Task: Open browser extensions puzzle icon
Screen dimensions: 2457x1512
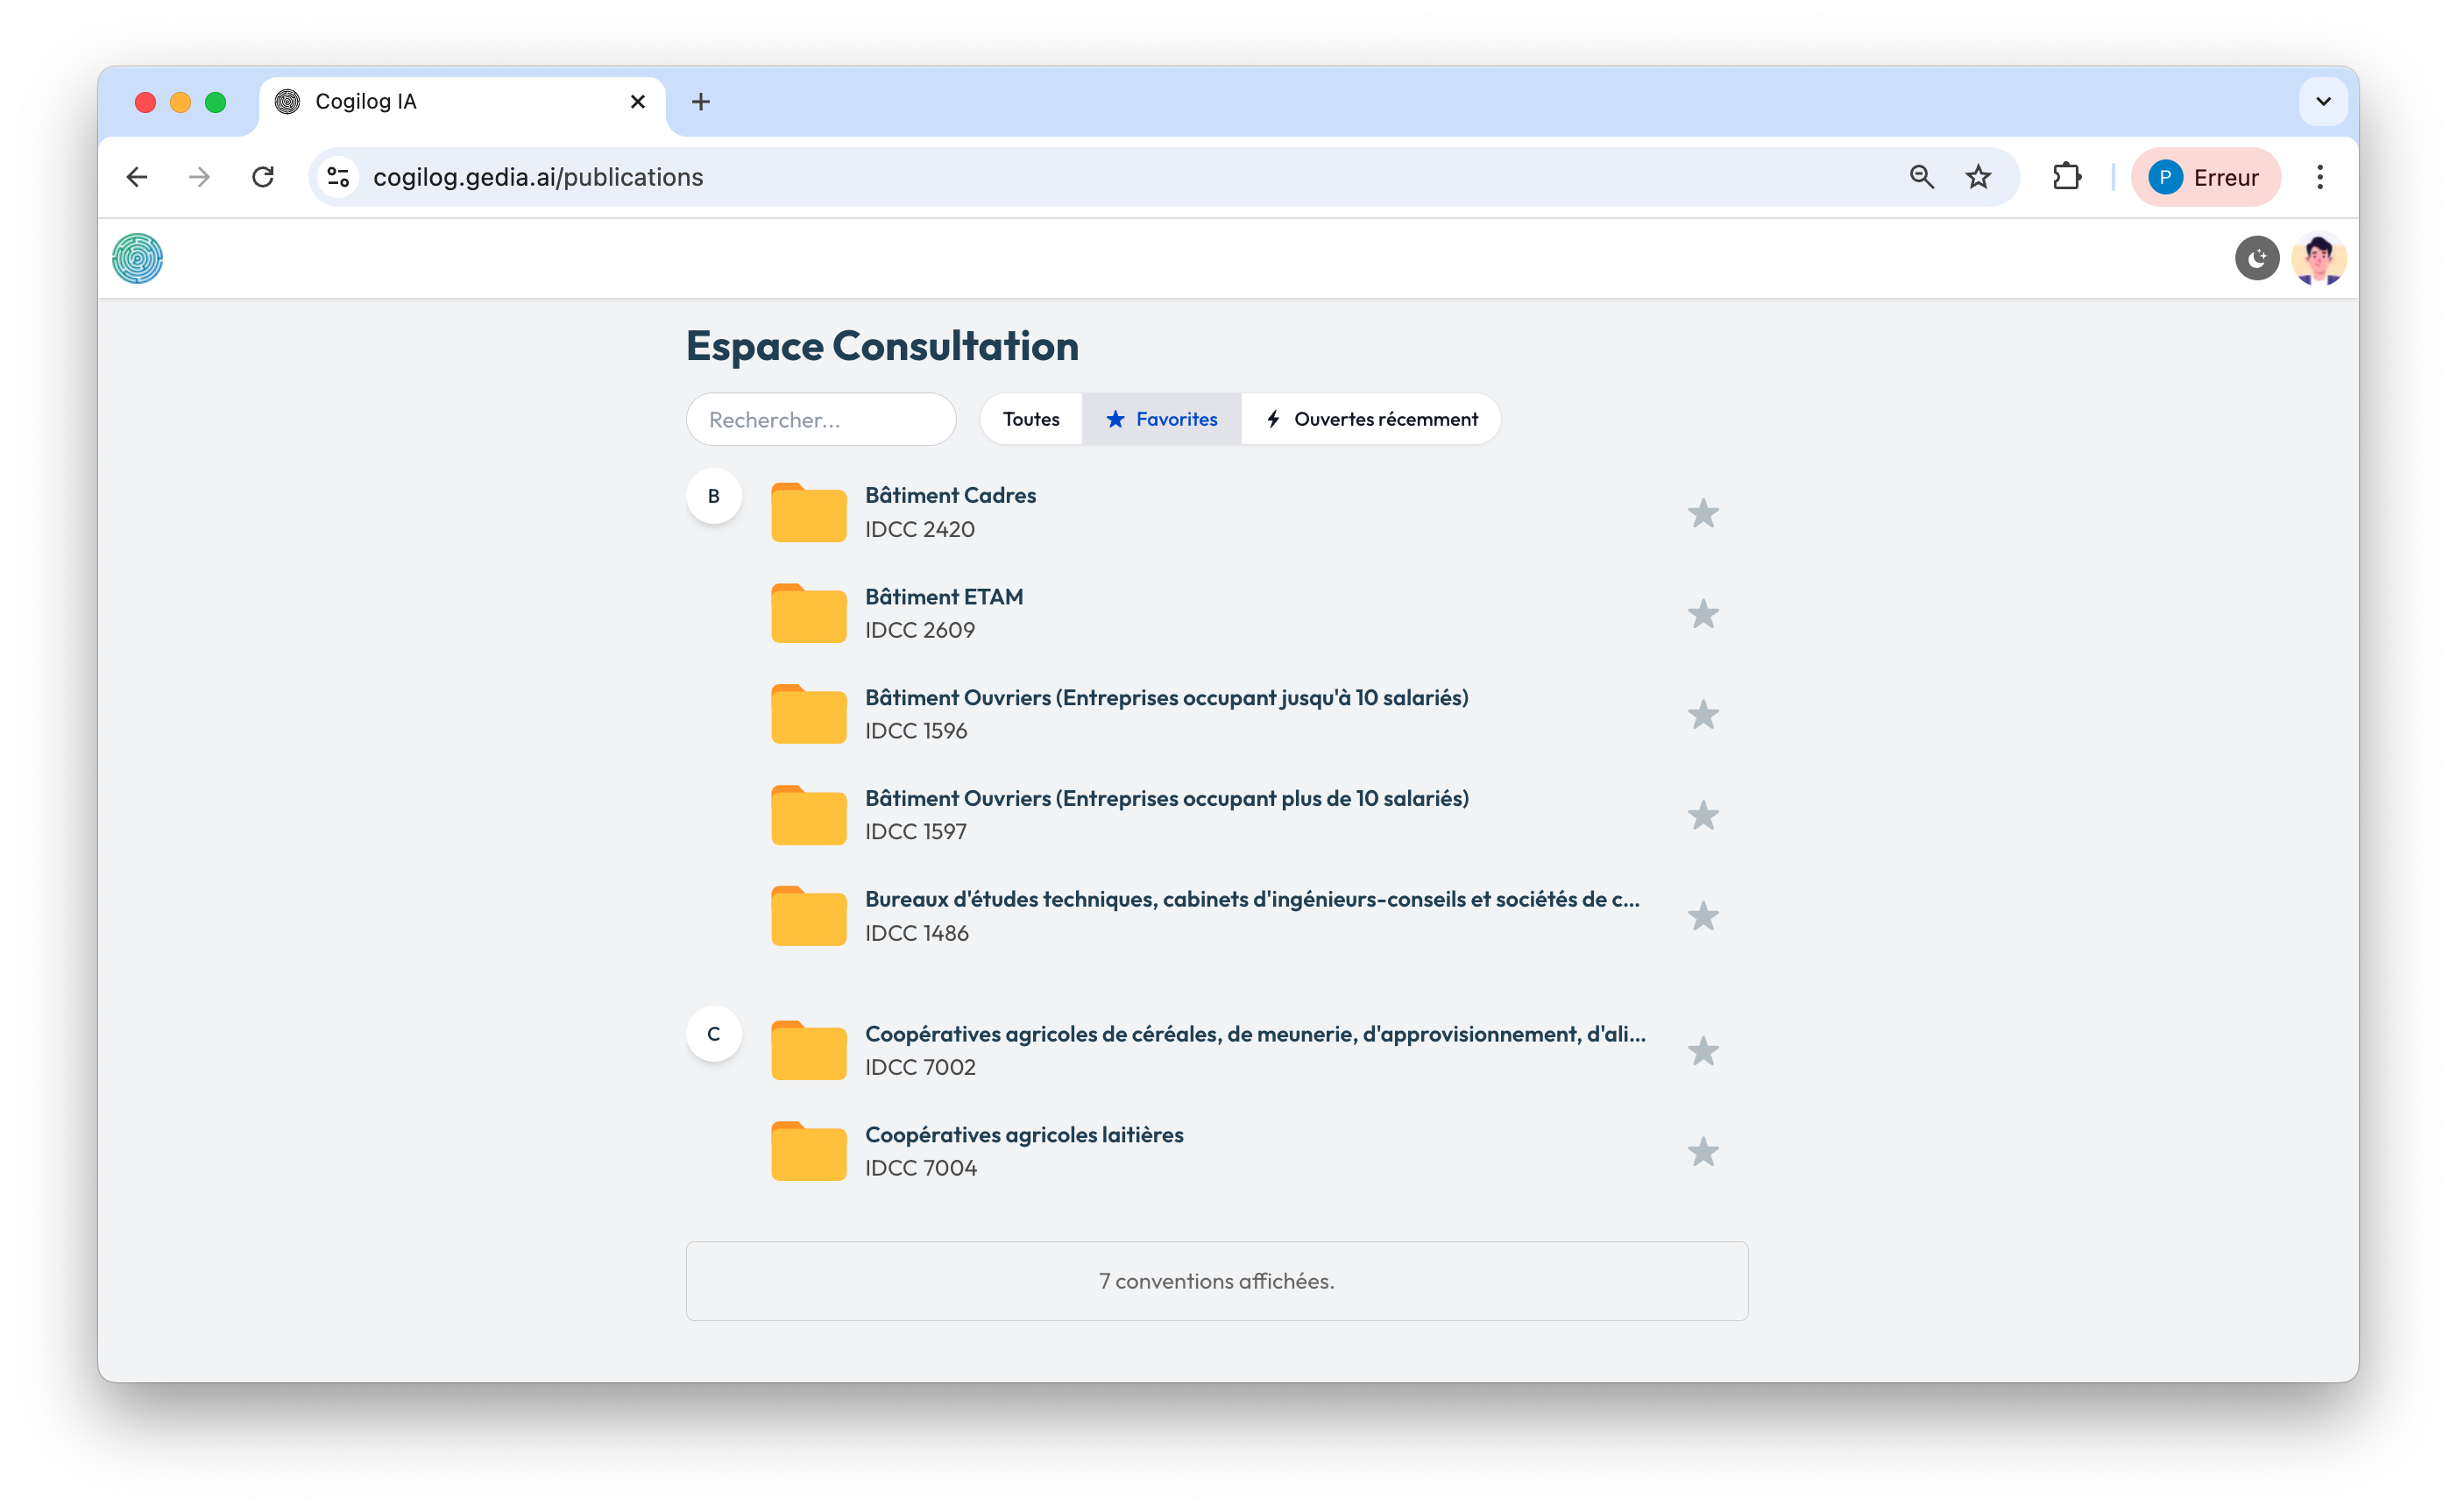Action: pos(2066,177)
